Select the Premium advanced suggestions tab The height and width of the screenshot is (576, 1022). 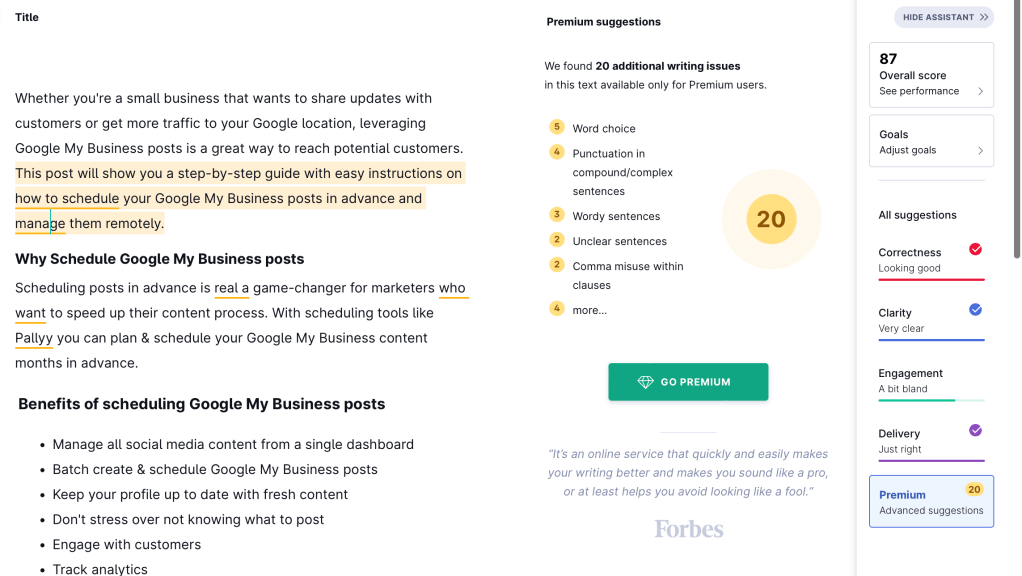tap(931, 501)
